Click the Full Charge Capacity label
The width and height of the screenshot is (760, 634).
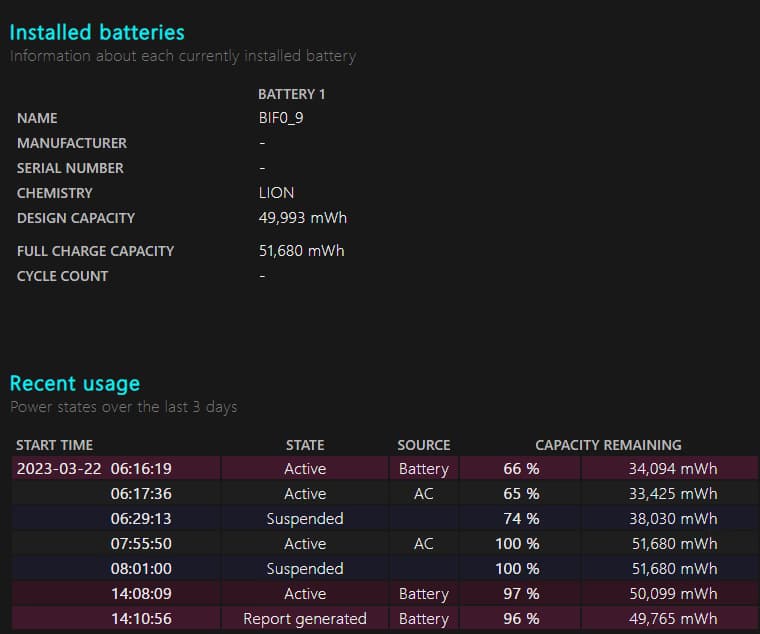(x=95, y=251)
